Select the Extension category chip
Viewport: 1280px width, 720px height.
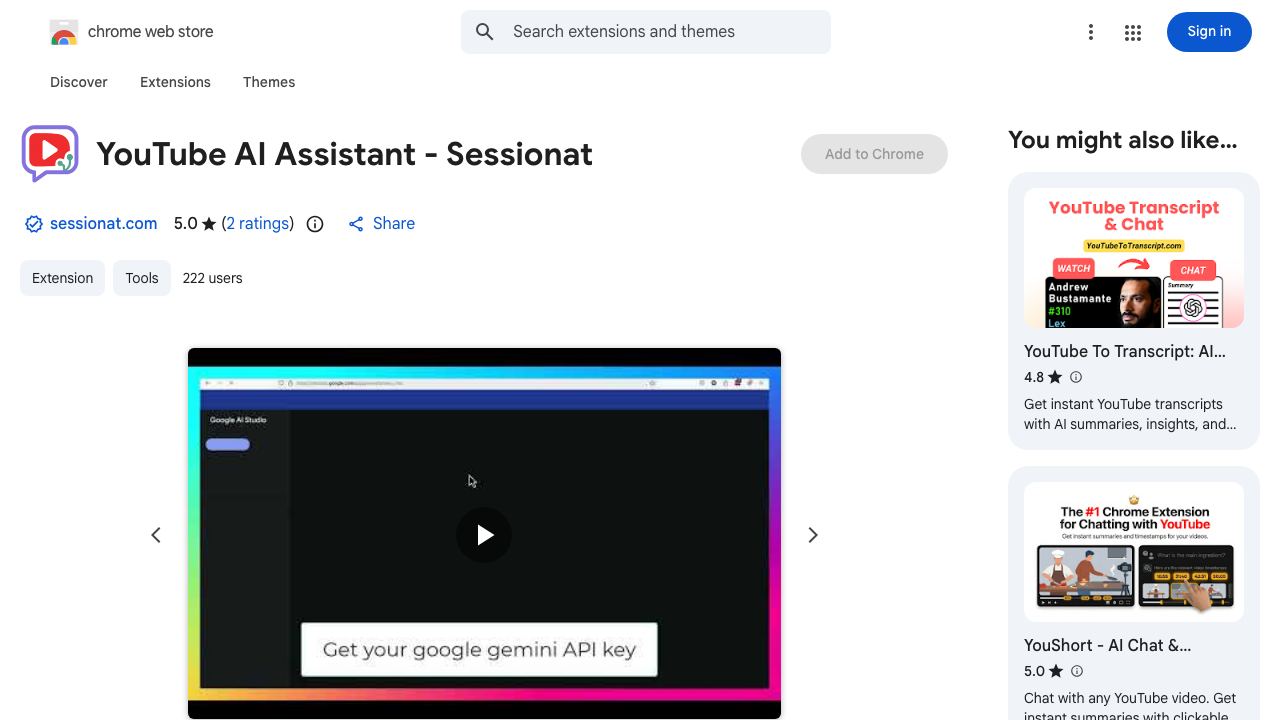62,278
